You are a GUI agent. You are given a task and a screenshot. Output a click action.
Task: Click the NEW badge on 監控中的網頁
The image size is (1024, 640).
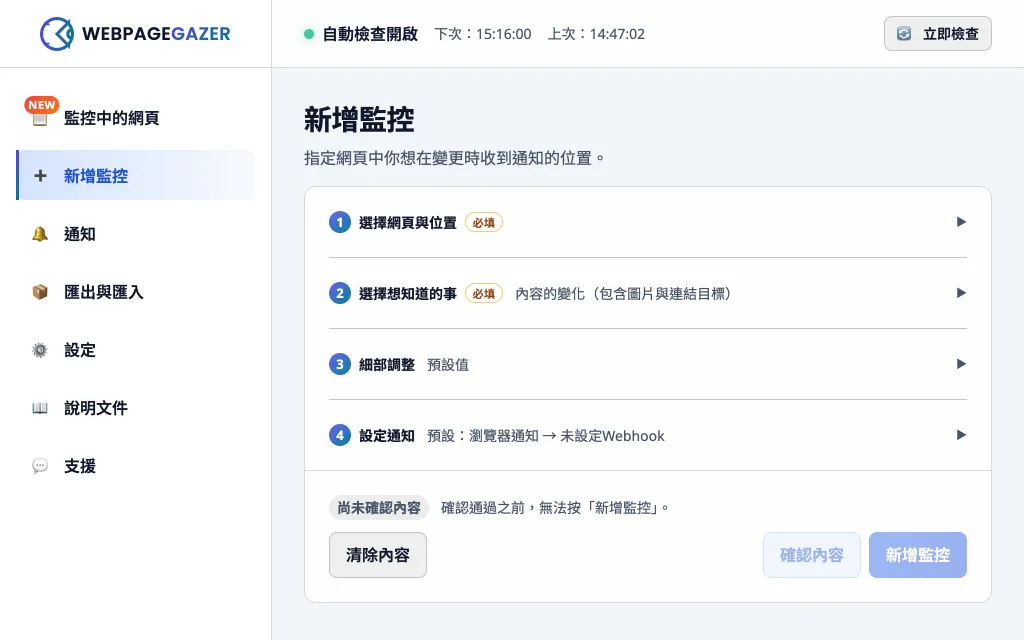(42, 104)
